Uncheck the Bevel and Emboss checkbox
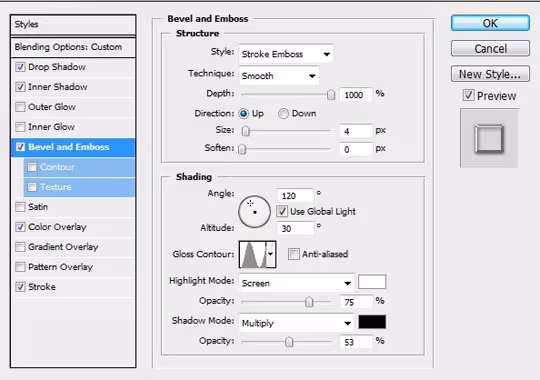The height and width of the screenshot is (380, 540). (20, 147)
